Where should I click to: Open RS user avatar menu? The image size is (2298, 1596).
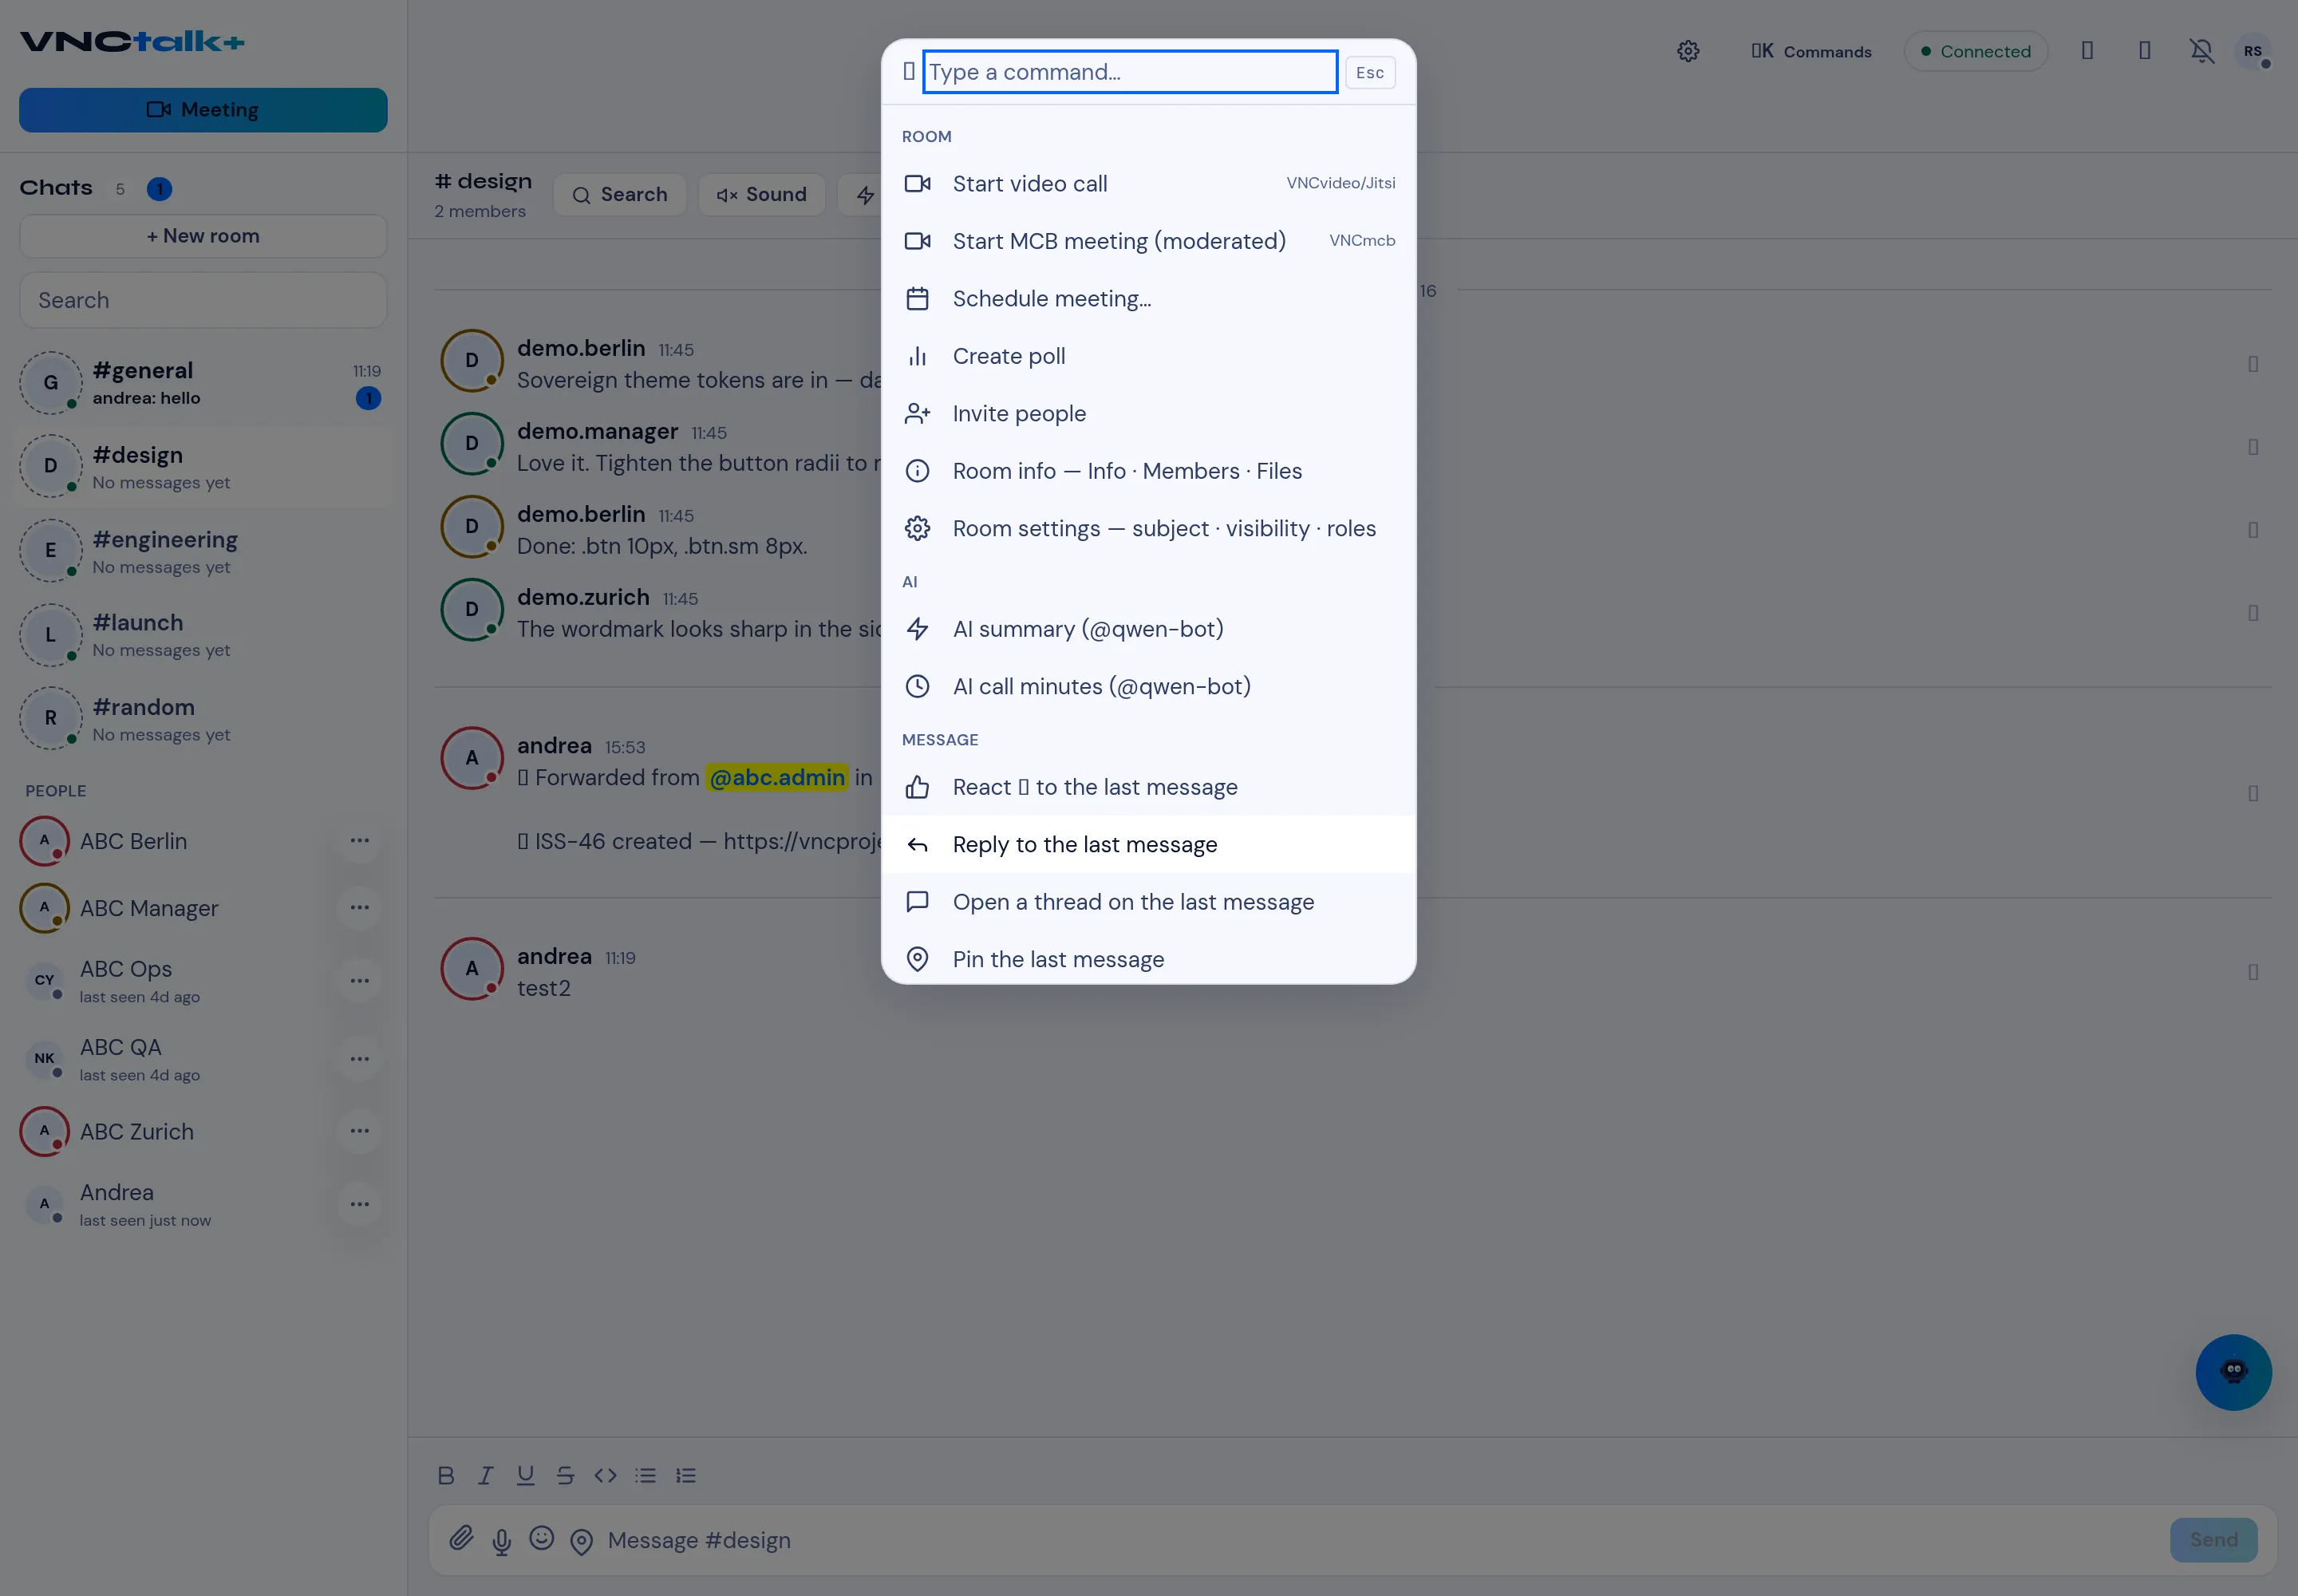point(2252,51)
